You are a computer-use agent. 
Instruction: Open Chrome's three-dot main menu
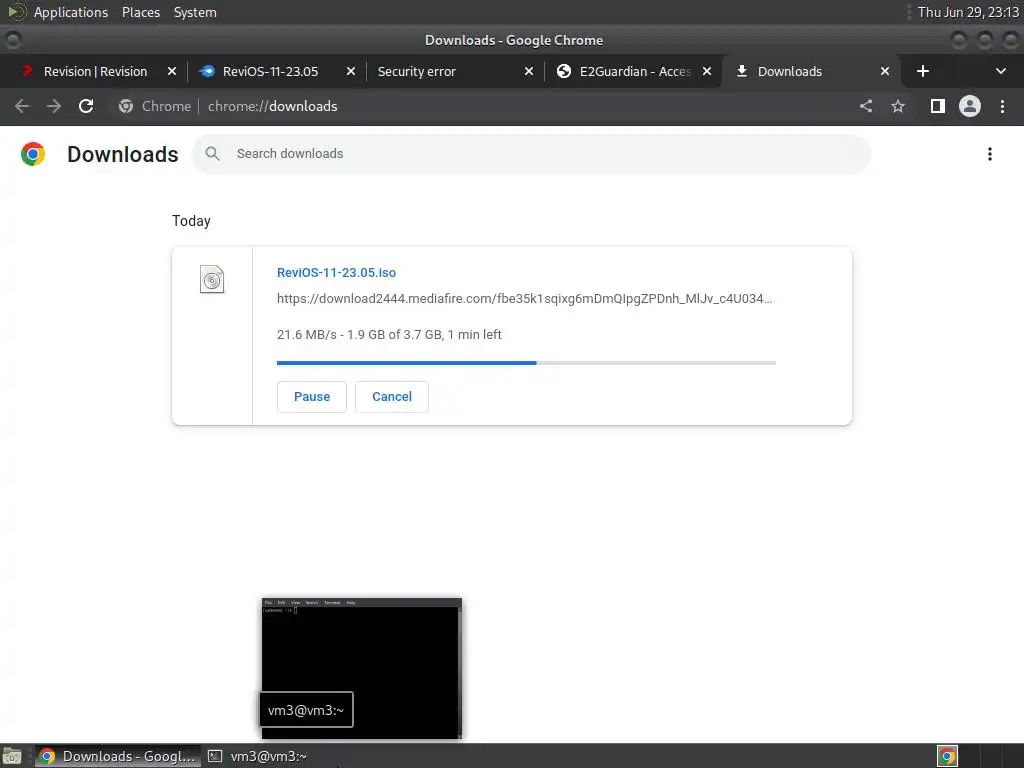pos(1002,106)
